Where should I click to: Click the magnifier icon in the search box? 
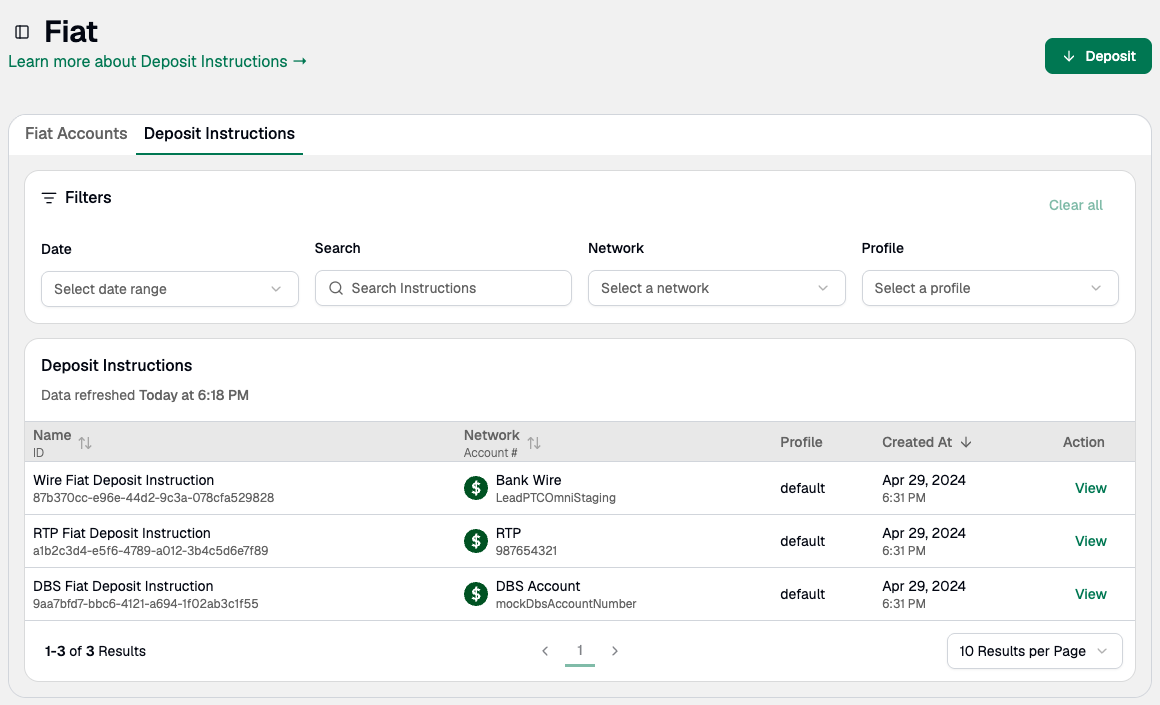[336, 288]
